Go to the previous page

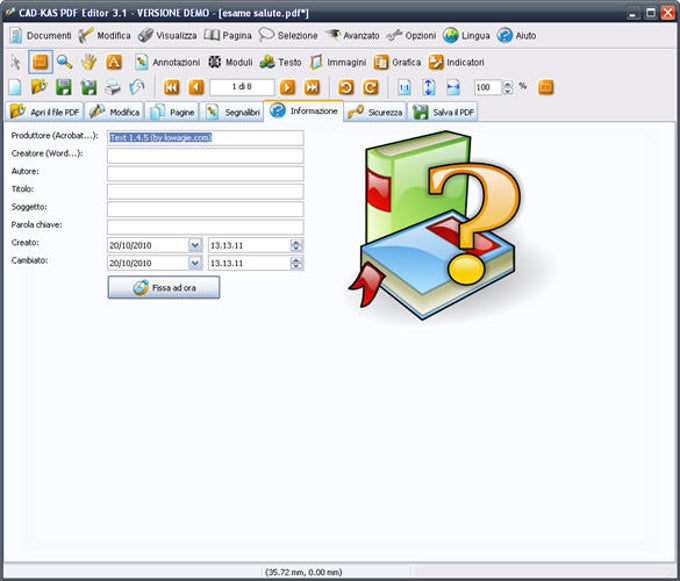coord(196,87)
